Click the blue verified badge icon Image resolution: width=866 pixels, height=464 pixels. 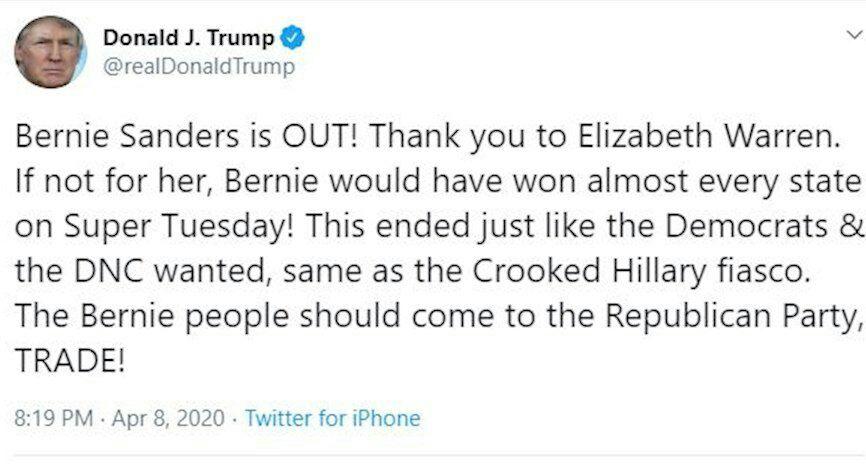click(293, 38)
